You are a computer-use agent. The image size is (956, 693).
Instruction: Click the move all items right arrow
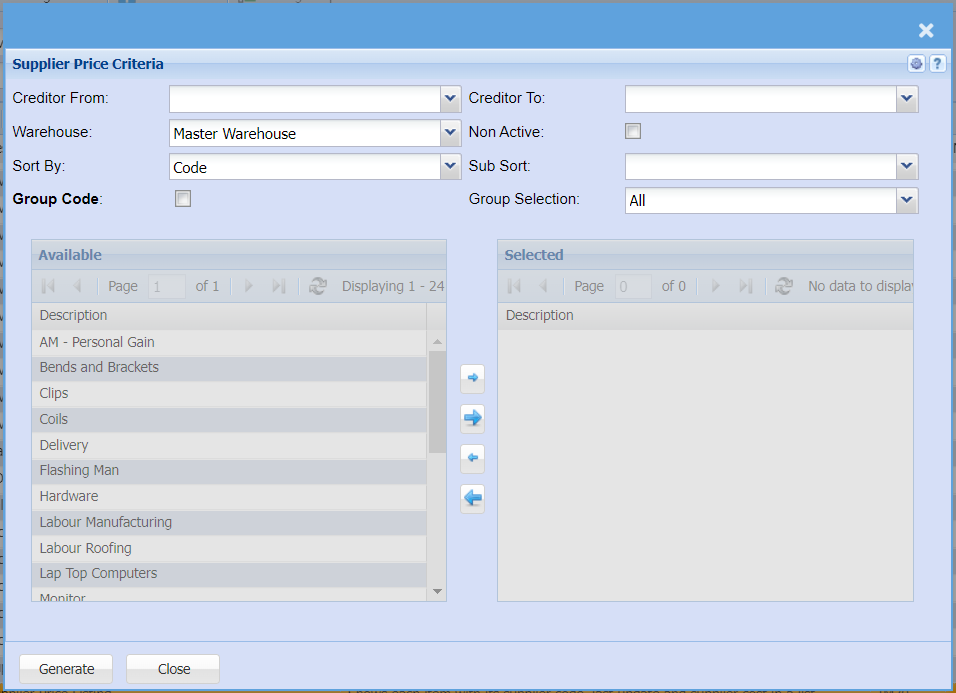point(472,418)
